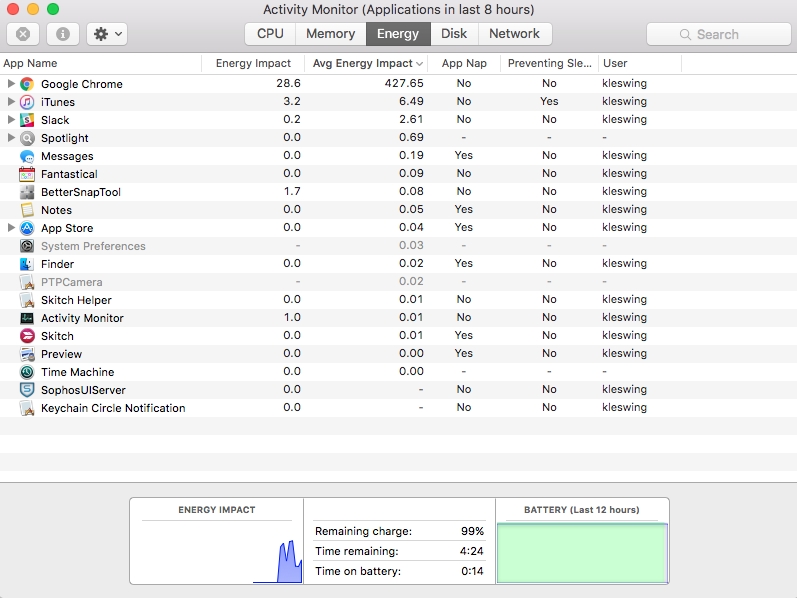Image resolution: width=797 pixels, height=598 pixels.
Task: Switch to the Memory tab
Action: (x=330, y=34)
